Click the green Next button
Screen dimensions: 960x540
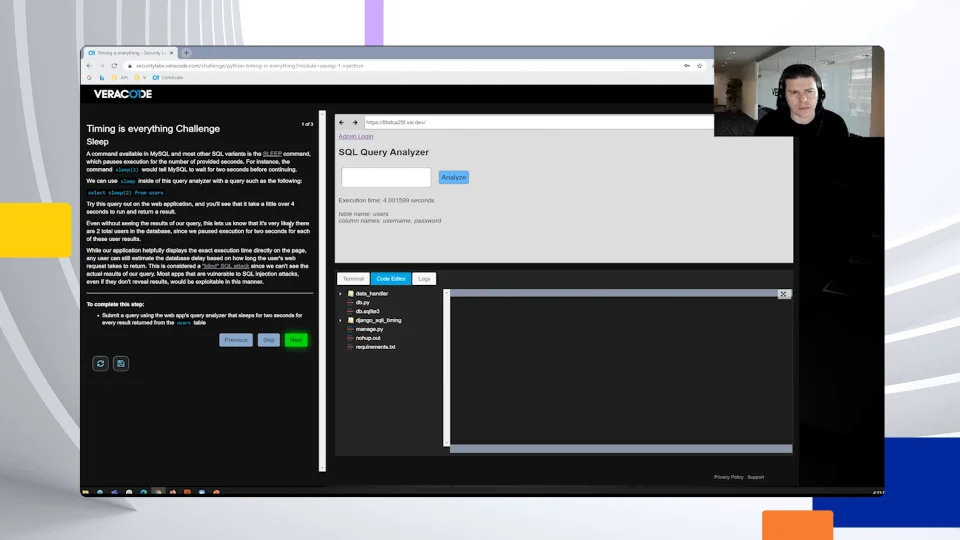[296, 340]
